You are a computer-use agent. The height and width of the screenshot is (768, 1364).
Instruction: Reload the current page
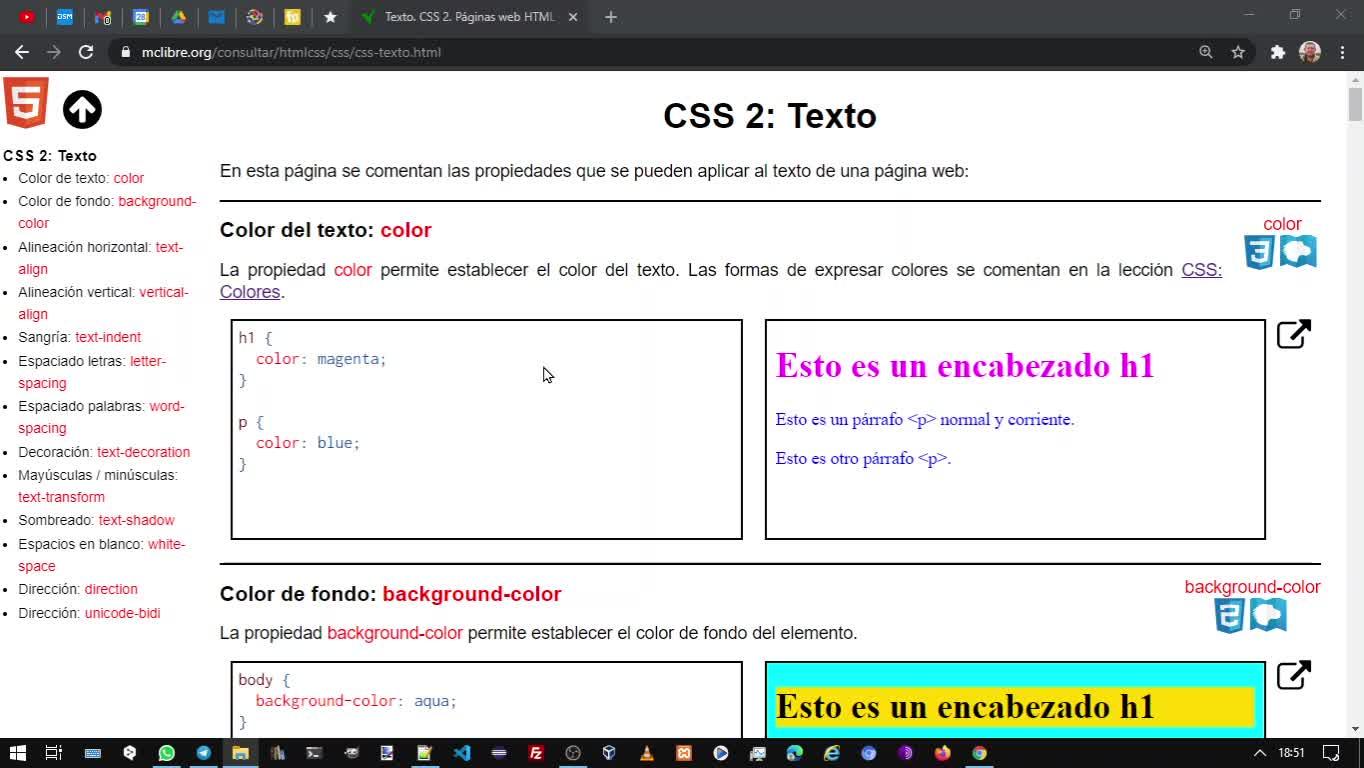(x=86, y=52)
